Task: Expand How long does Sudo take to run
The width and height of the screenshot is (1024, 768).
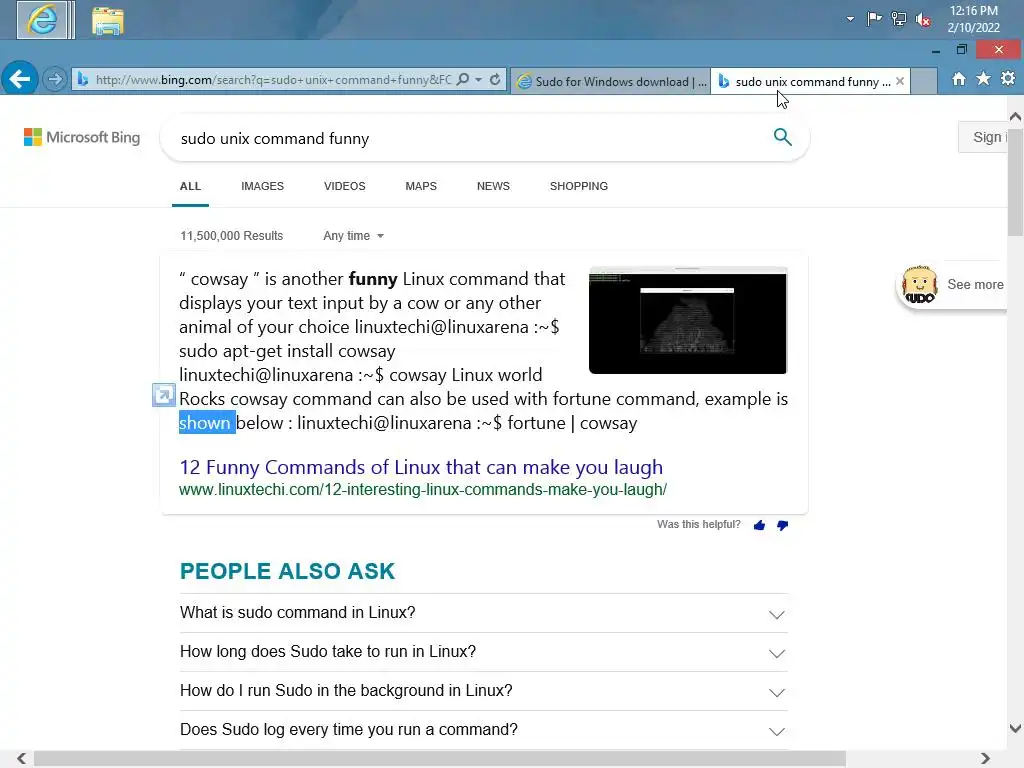Action: click(483, 652)
